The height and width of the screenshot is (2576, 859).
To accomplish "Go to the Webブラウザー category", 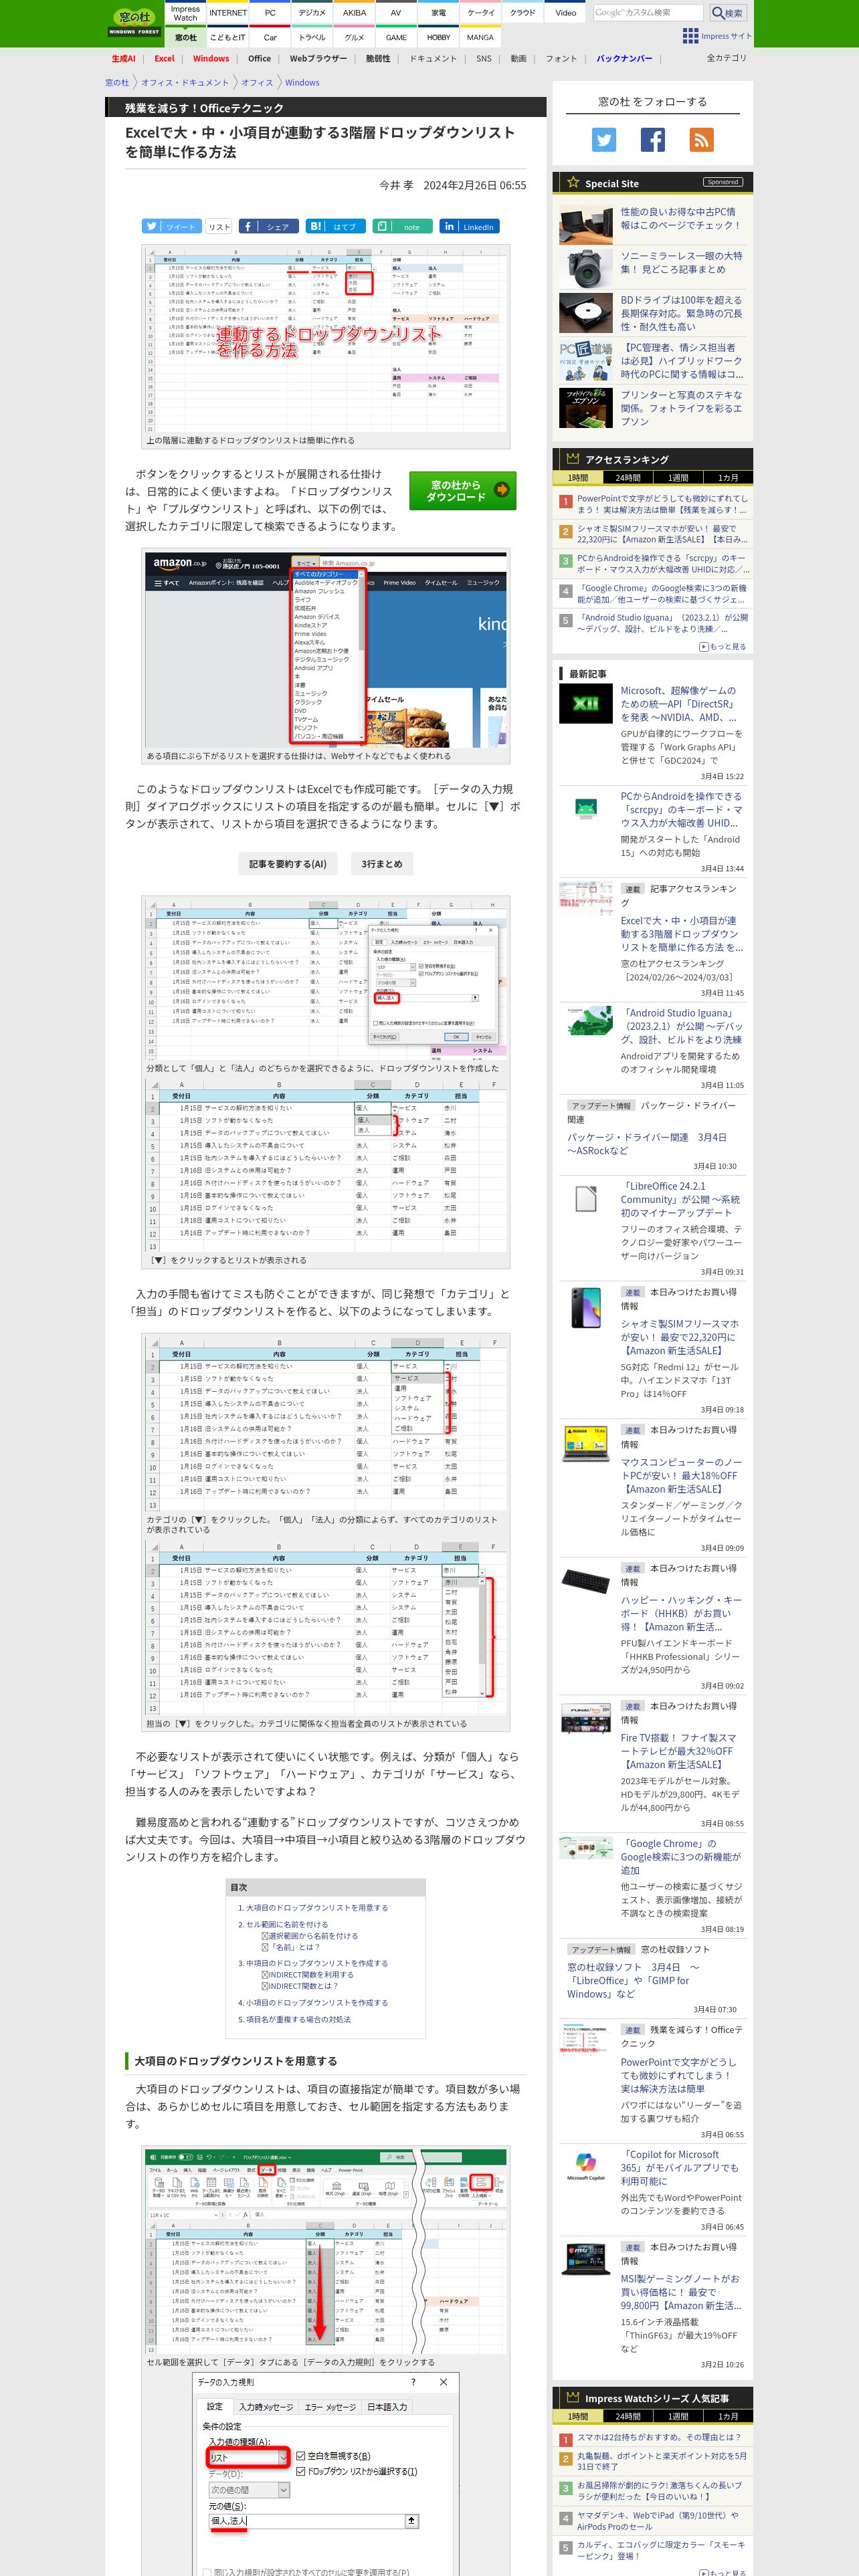I will pyautogui.click(x=318, y=59).
